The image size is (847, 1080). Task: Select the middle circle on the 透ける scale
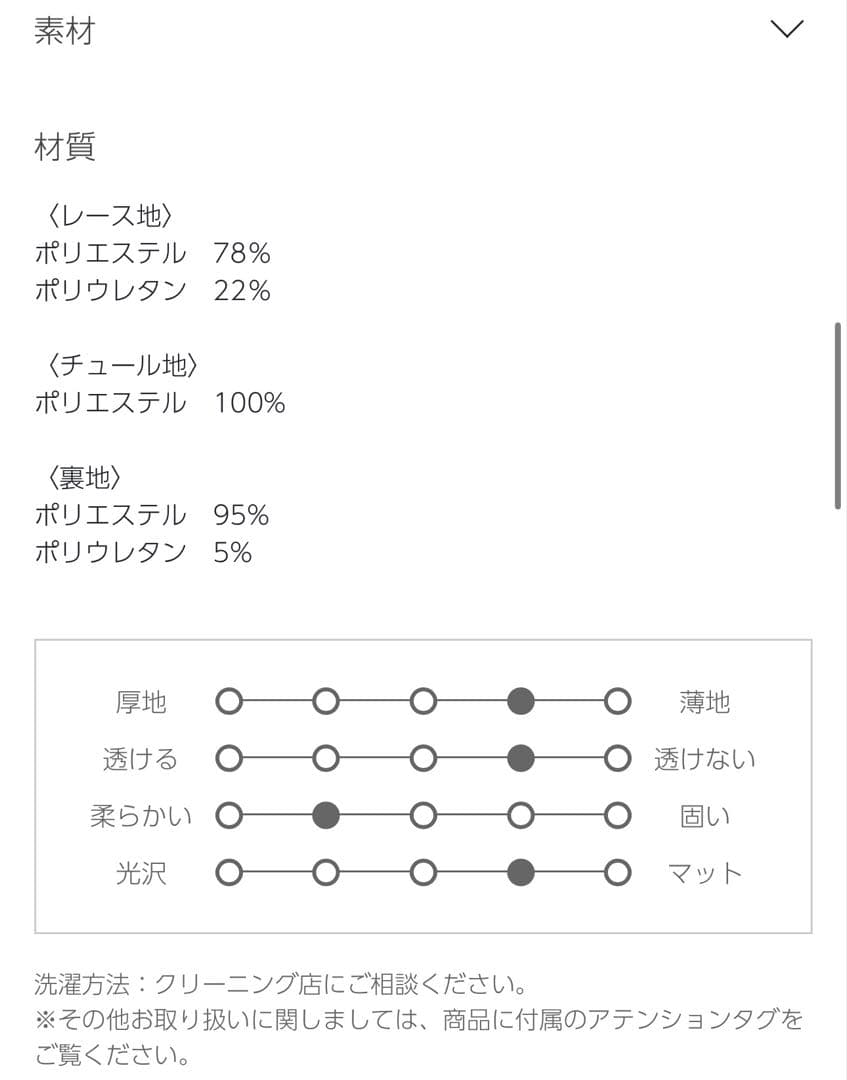point(422,758)
